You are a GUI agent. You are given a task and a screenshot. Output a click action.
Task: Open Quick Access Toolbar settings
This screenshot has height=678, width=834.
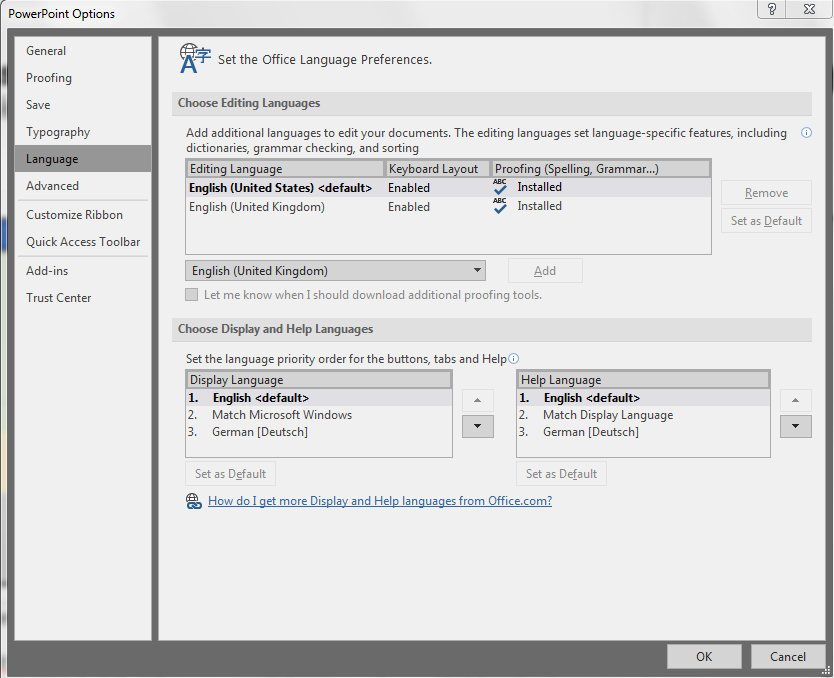[83, 242]
